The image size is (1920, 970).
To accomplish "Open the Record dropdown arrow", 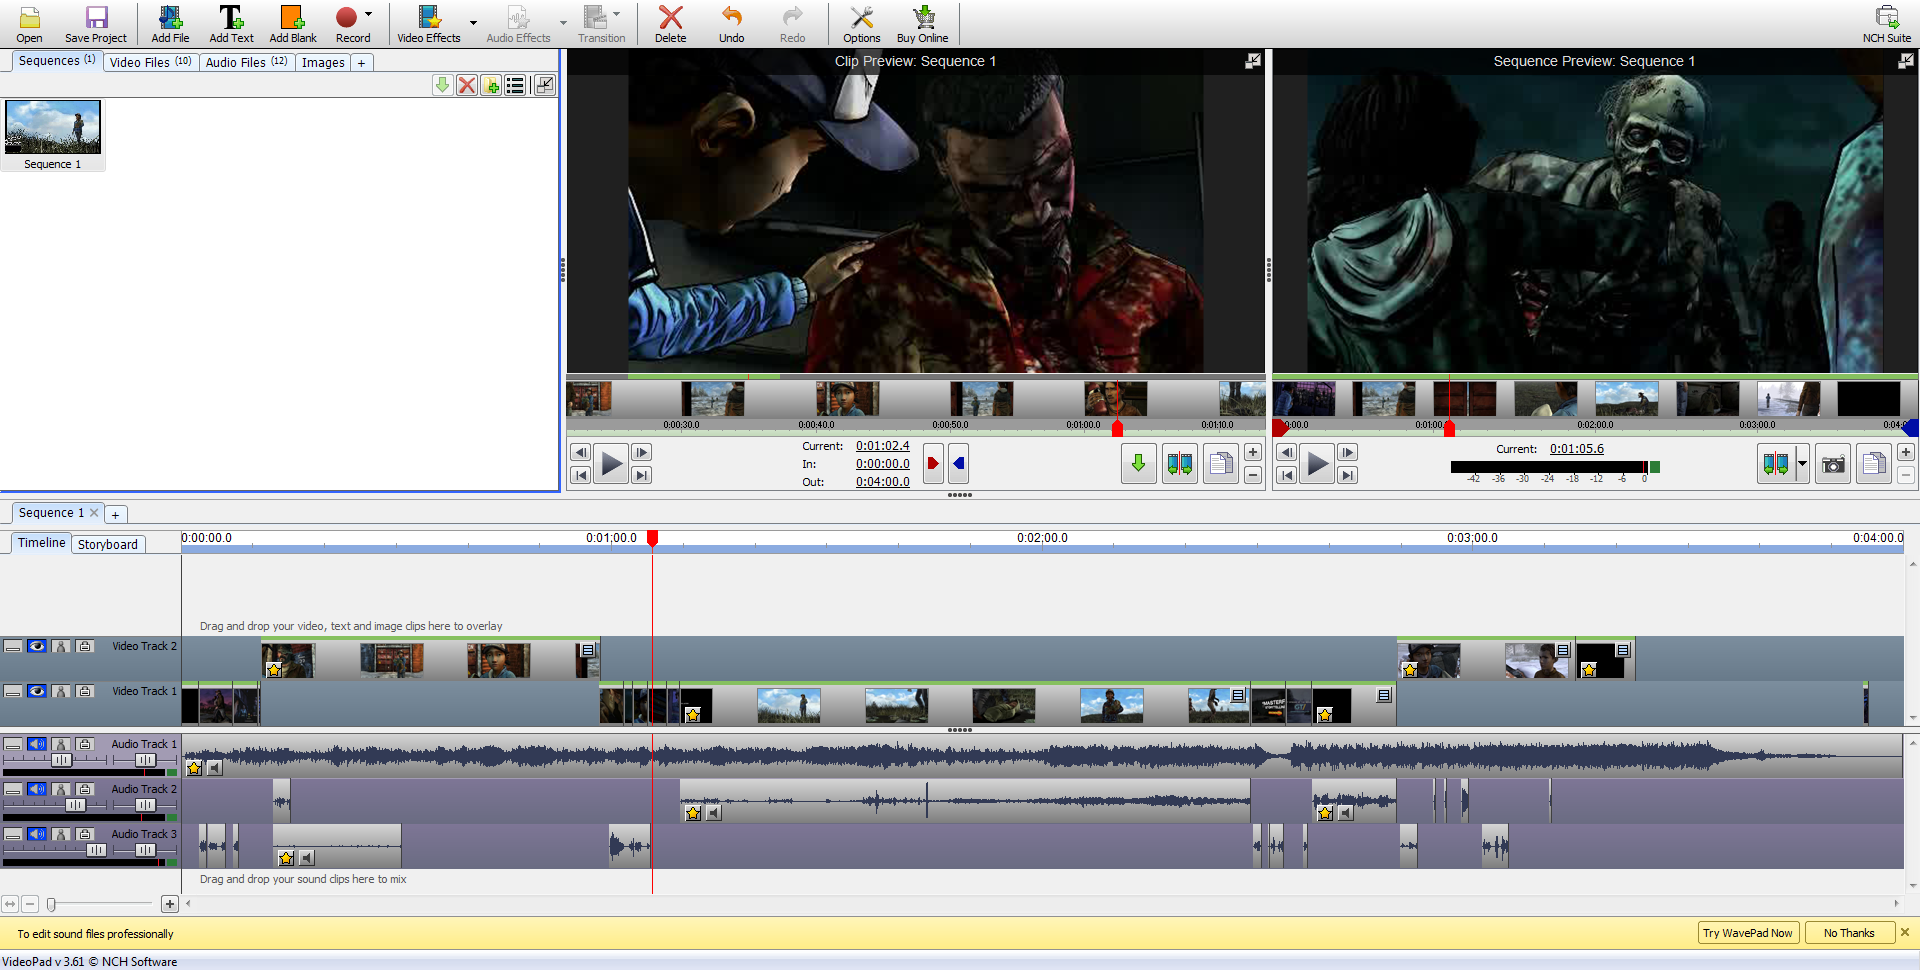I will pyautogui.click(x=368, y=15).
